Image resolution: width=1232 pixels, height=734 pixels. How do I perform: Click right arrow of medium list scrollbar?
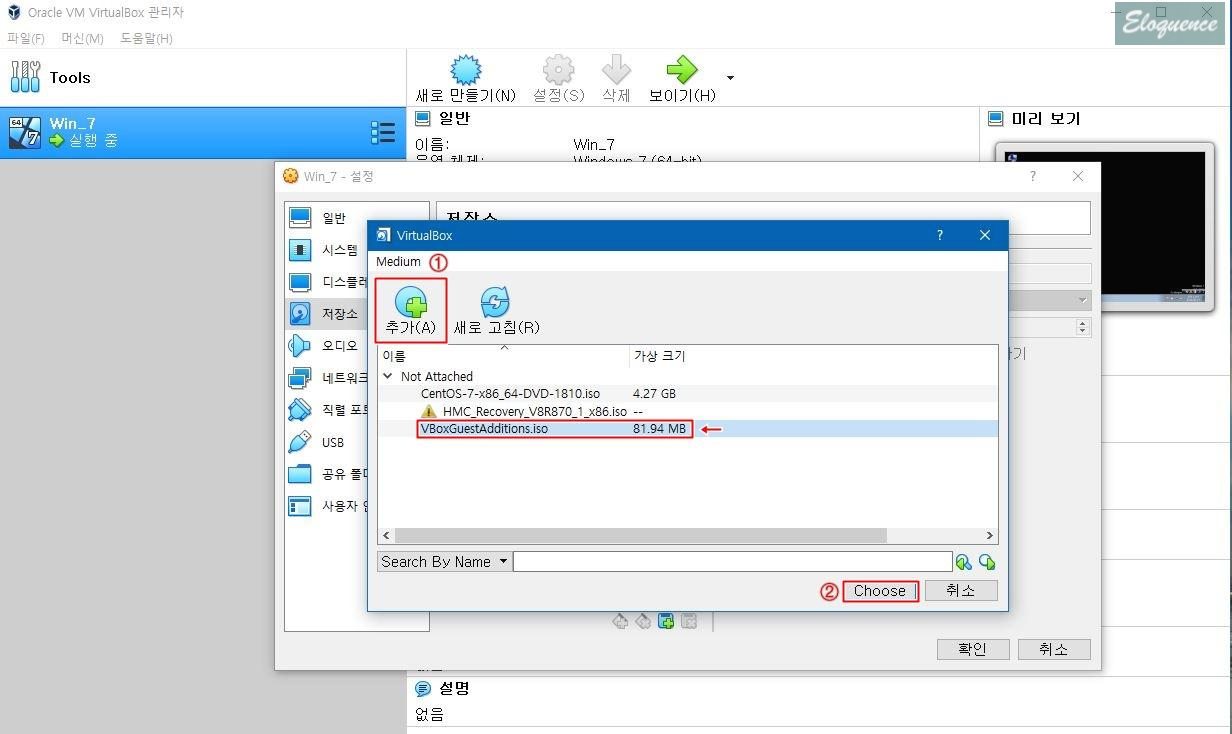[990, 536]
